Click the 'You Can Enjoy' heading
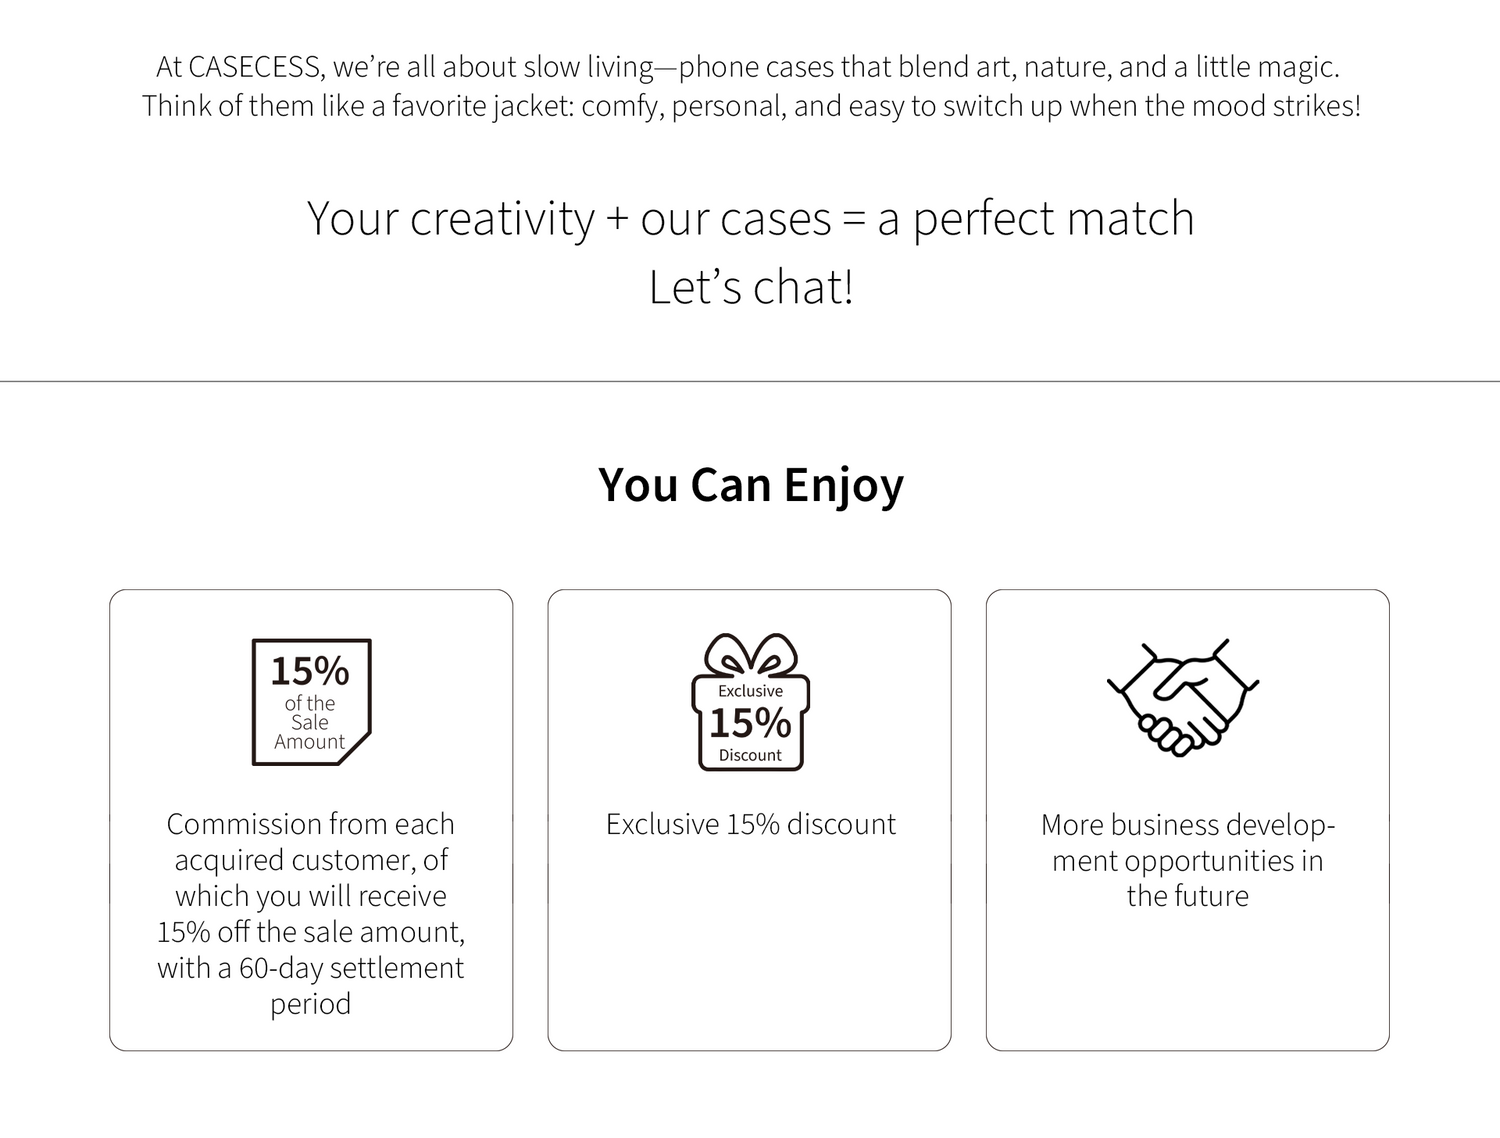This screenshot has width=1500, height=1138. point(751,486)
